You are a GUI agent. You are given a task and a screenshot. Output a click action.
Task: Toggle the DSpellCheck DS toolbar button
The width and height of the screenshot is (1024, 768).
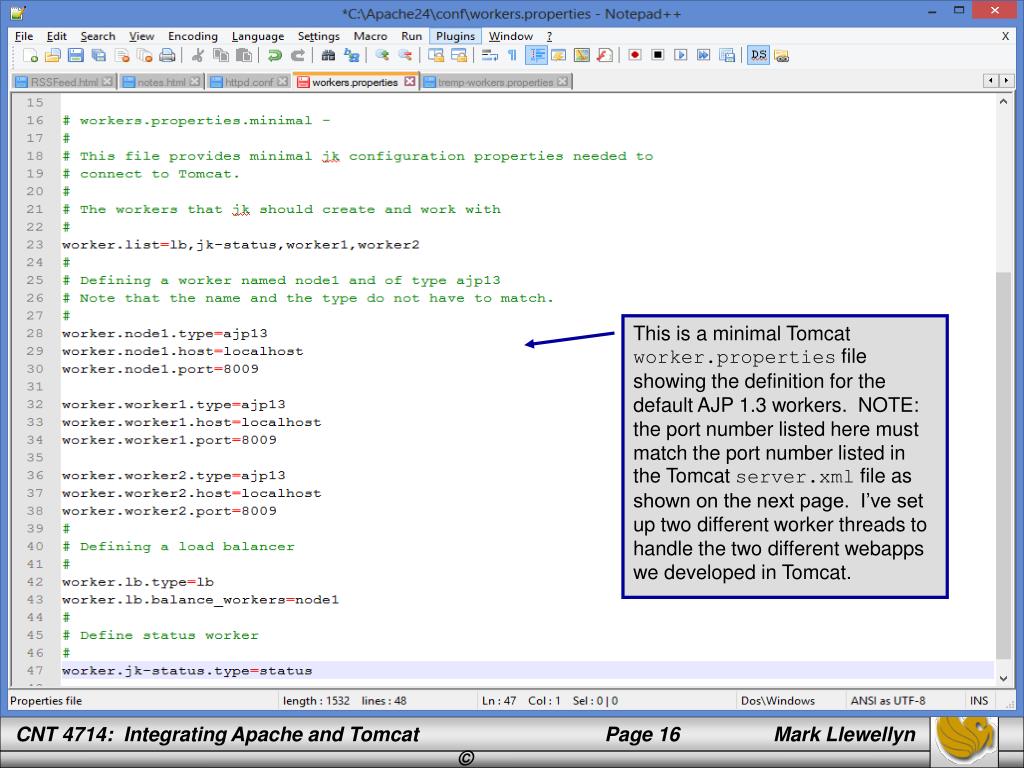(758, 56)
